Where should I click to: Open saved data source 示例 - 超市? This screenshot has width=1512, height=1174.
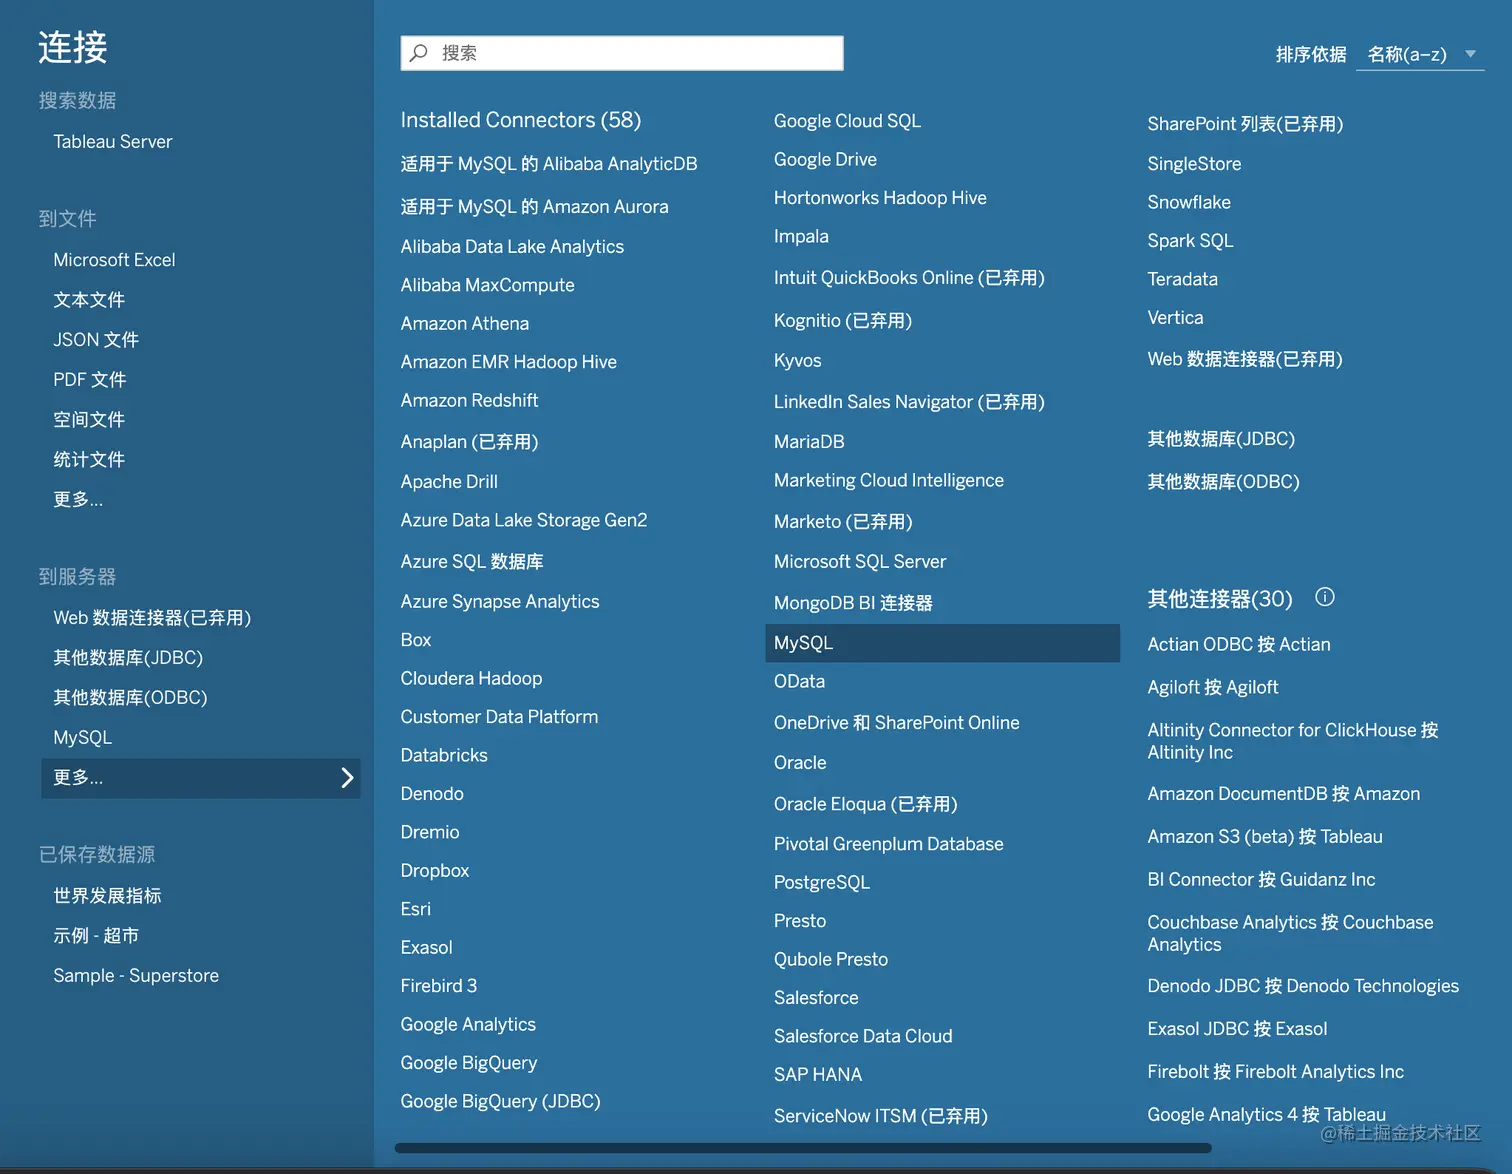(96, 936)
